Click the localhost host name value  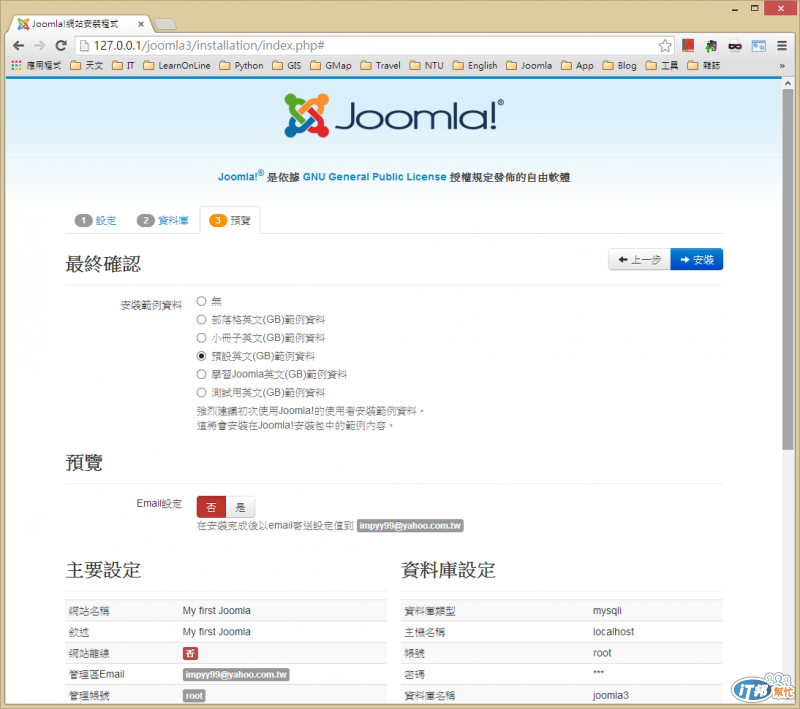pos(613,632)
